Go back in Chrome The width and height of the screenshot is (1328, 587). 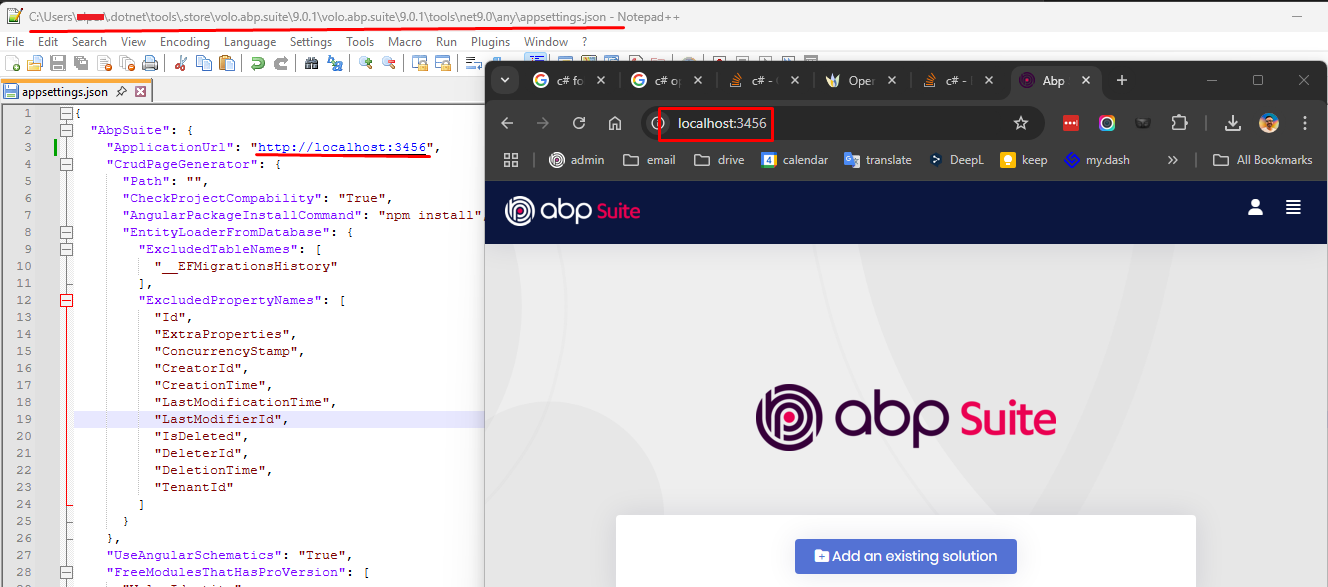[x=507, y=123]
